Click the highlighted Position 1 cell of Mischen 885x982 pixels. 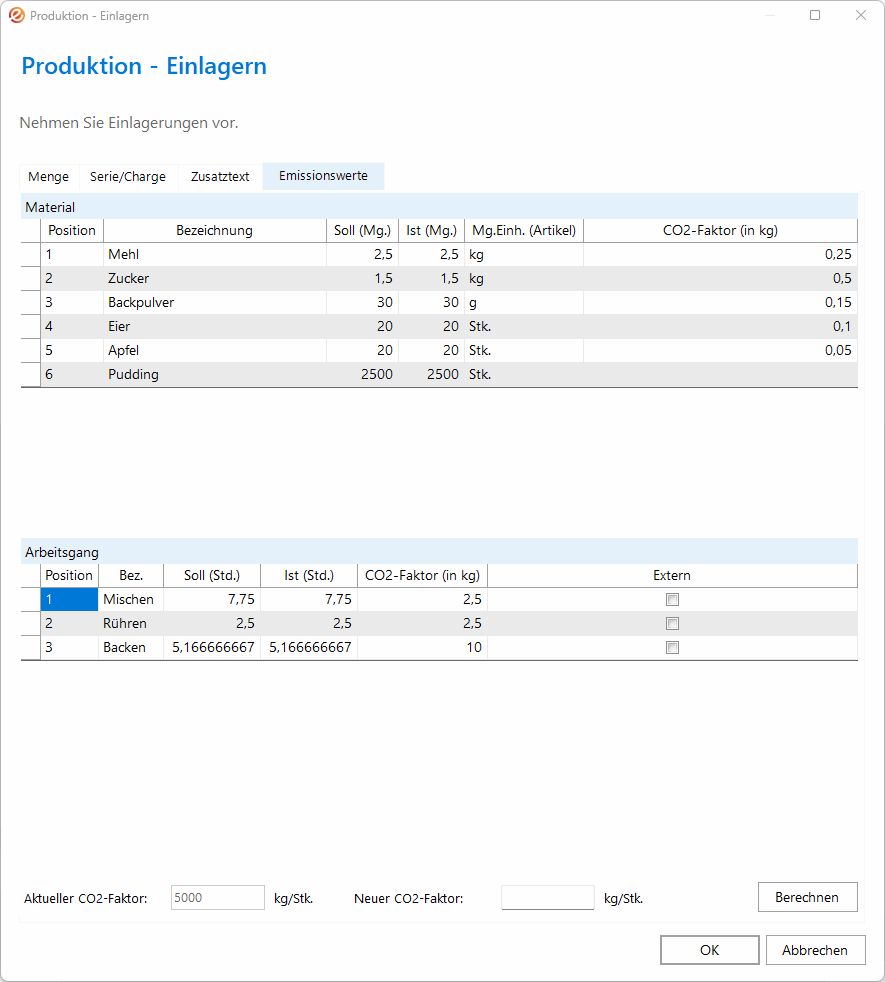point(70,599)
